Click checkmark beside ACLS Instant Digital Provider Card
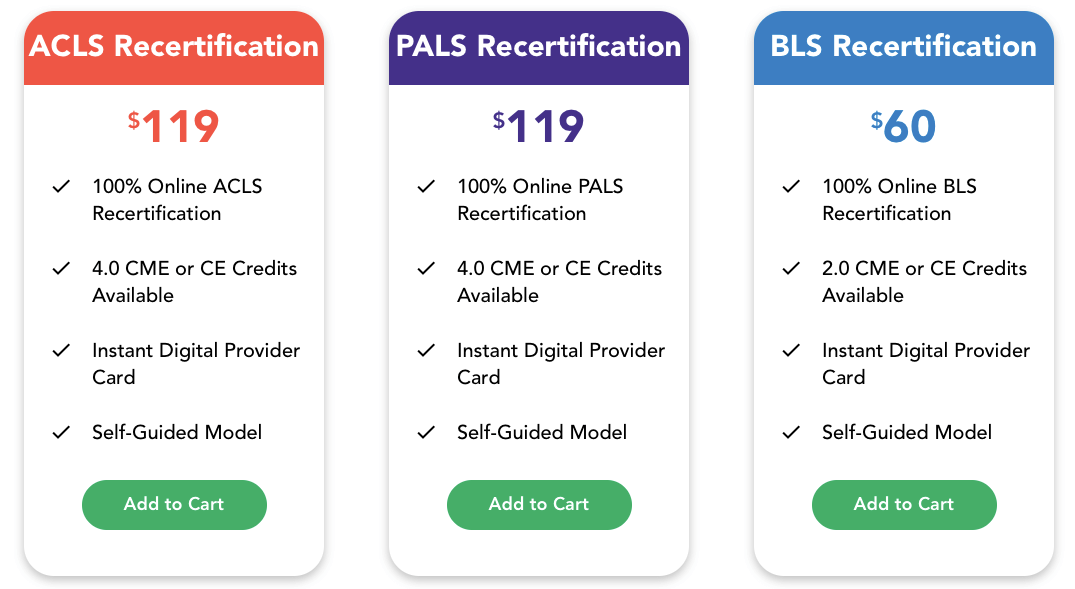Image resolution: width=1075 pixels, height=589 pixels. pyautogui.click(x=61, y=350)
